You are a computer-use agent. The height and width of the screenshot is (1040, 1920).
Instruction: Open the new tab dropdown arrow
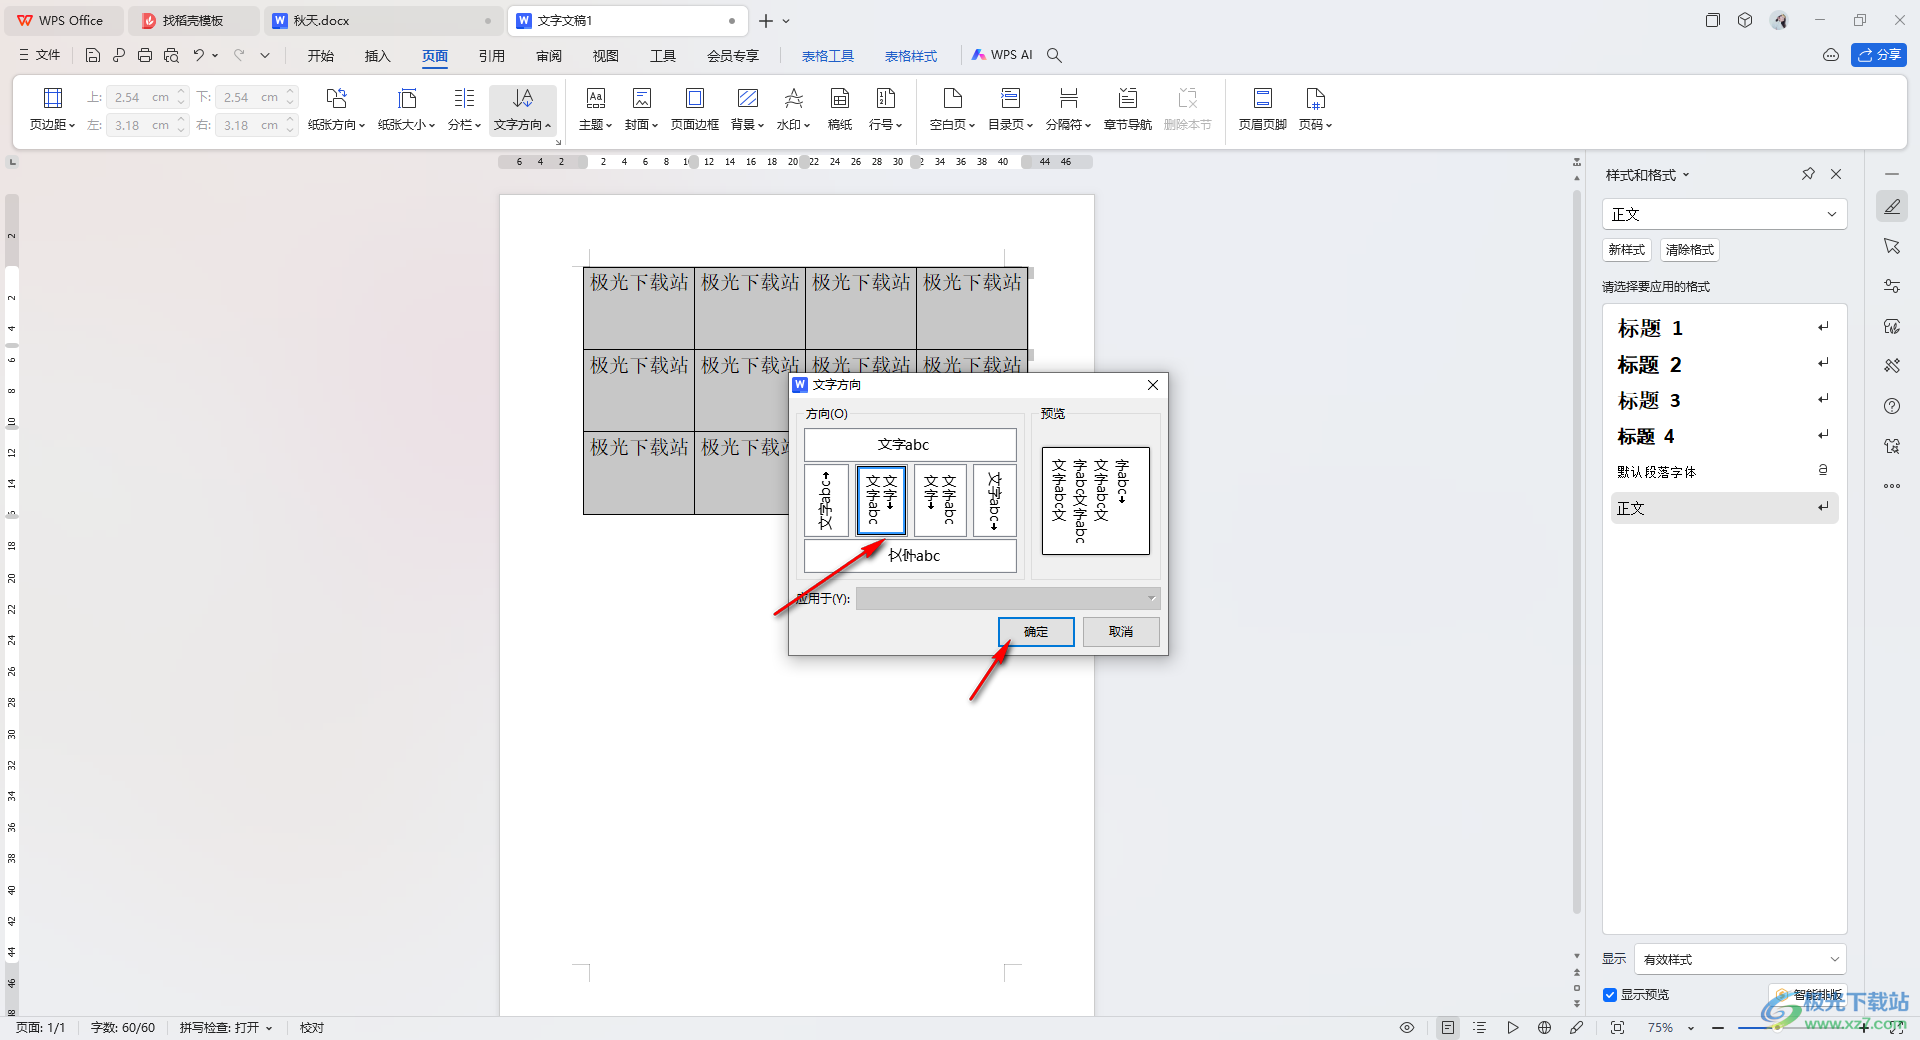(786, 21)
